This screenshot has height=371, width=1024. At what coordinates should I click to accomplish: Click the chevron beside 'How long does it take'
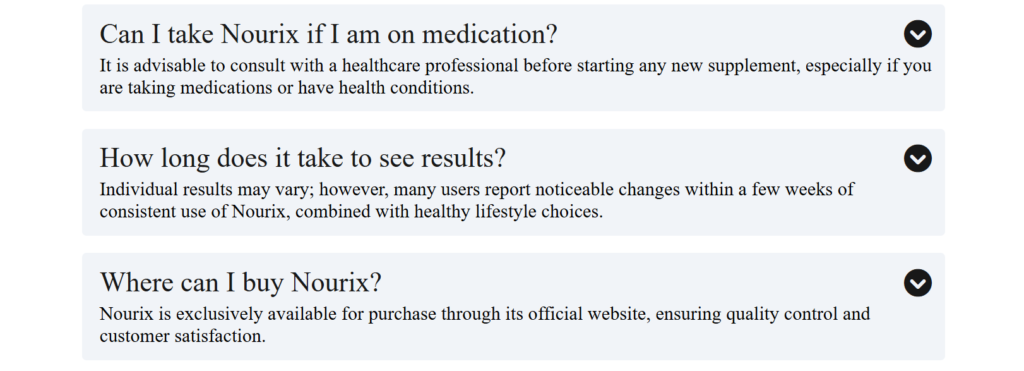pyautogui.click(x=918, y=158)
